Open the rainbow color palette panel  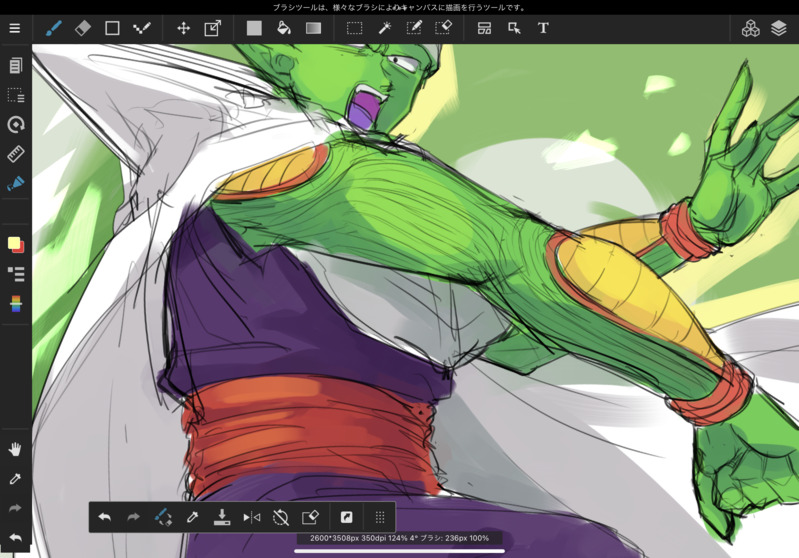15,303
